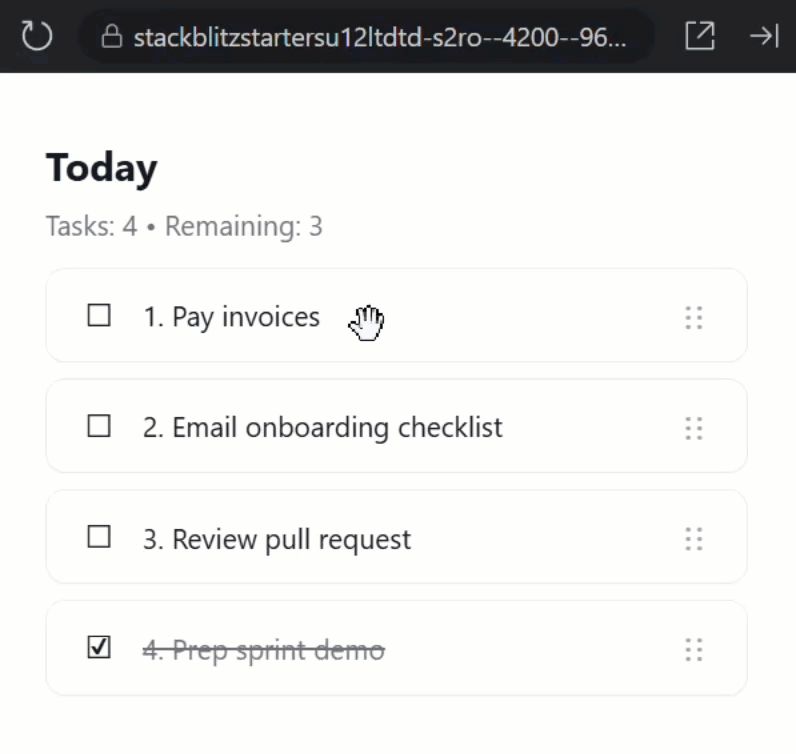The width and height of the screenshot is (796, 754).
Task: Select the '2. Email onboarding checklist' text
Action: point(322,428)
